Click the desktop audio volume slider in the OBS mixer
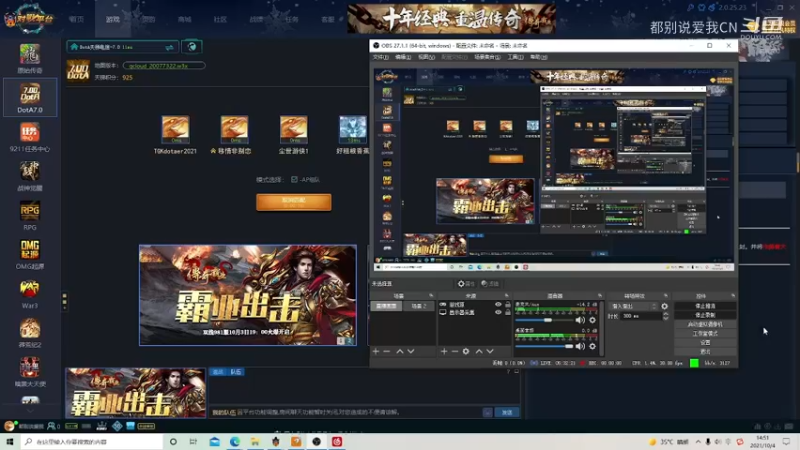This screenshot has width=800, height=450. point(544,346)
